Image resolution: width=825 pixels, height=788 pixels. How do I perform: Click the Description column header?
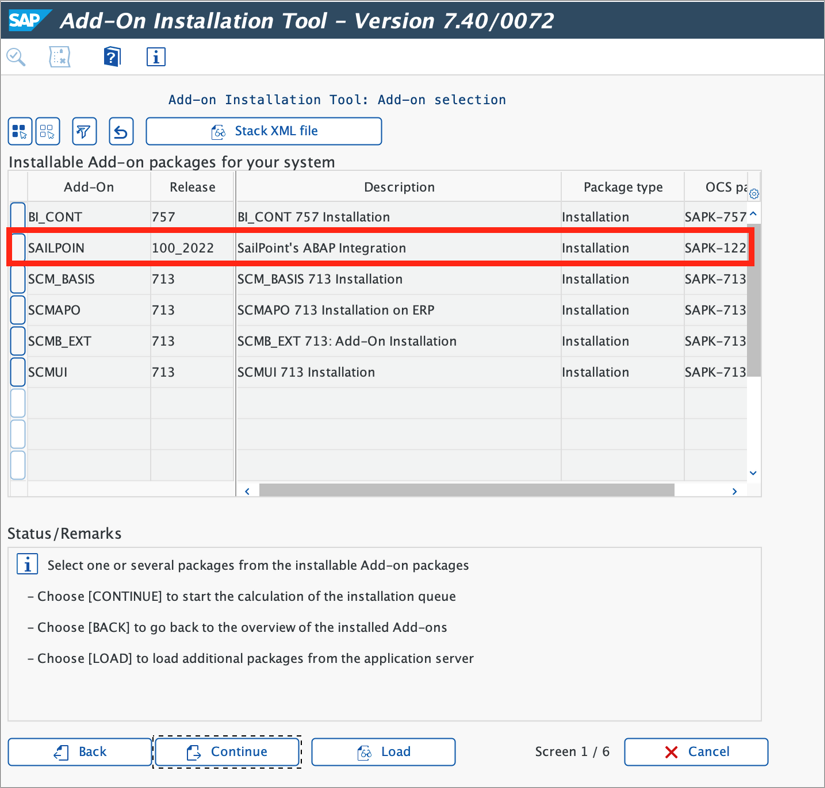[399, 187]
